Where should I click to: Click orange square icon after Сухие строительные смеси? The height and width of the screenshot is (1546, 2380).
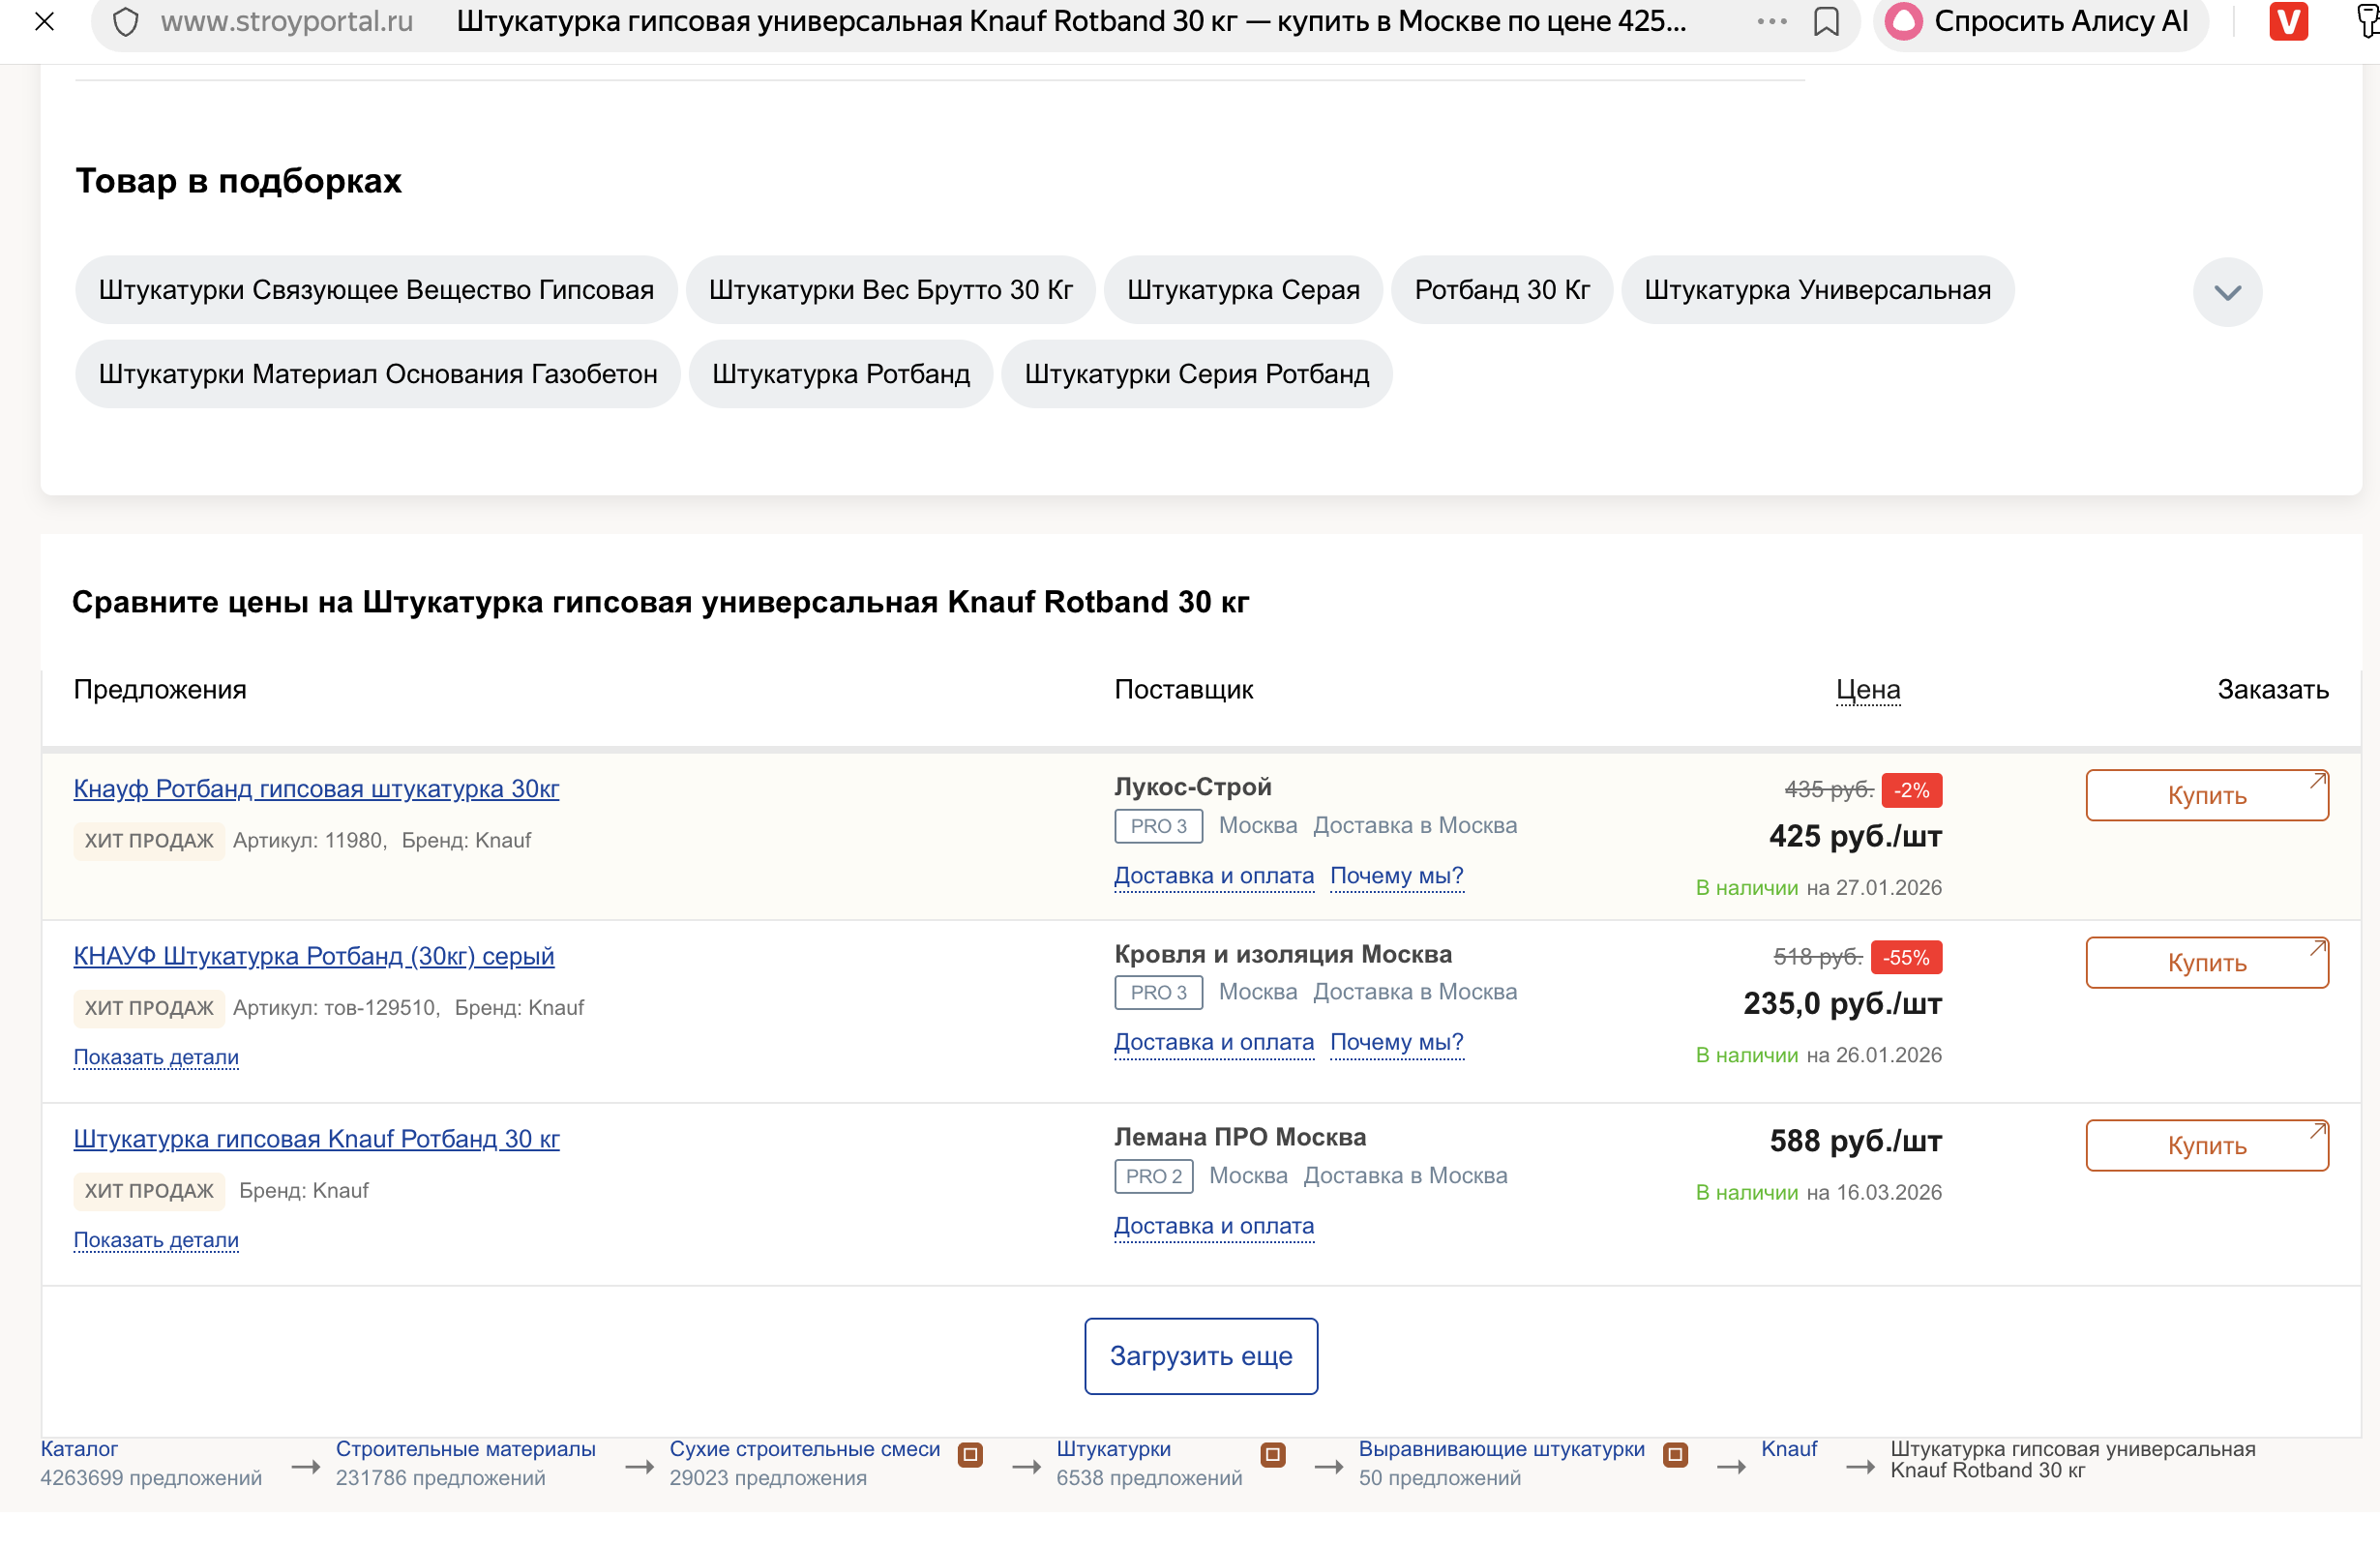pos(970,1454)
